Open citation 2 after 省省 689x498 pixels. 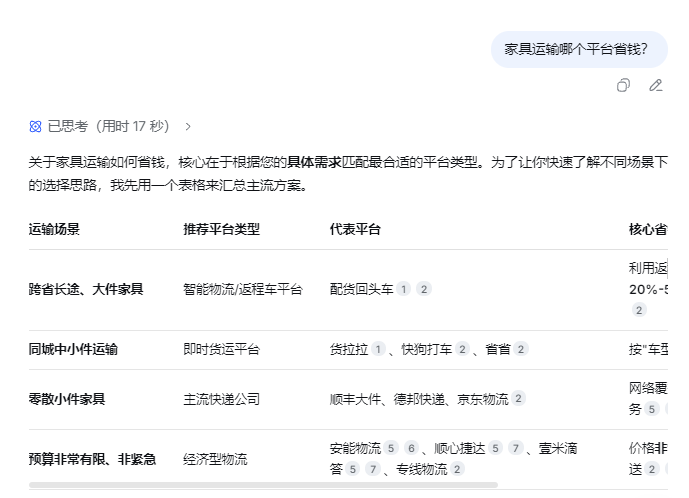coord(521,349)
